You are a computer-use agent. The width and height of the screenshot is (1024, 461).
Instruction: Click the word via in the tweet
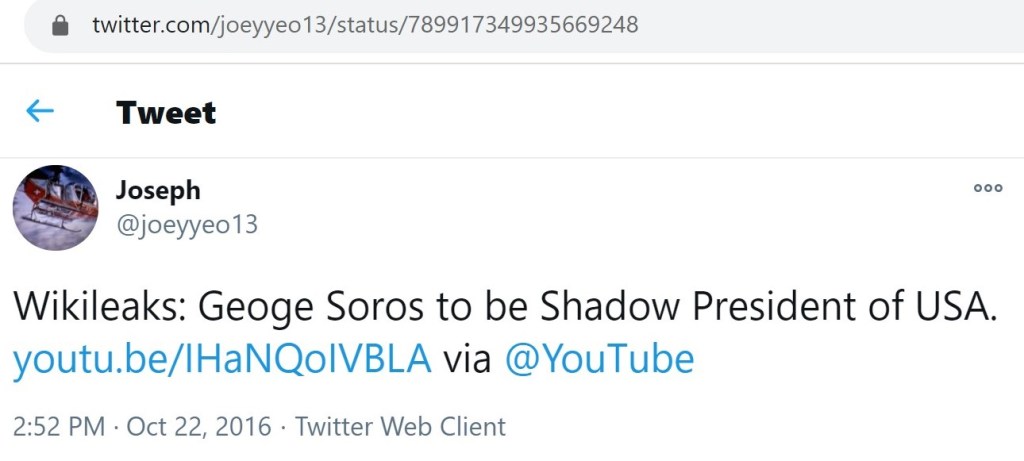click(467, 359)
